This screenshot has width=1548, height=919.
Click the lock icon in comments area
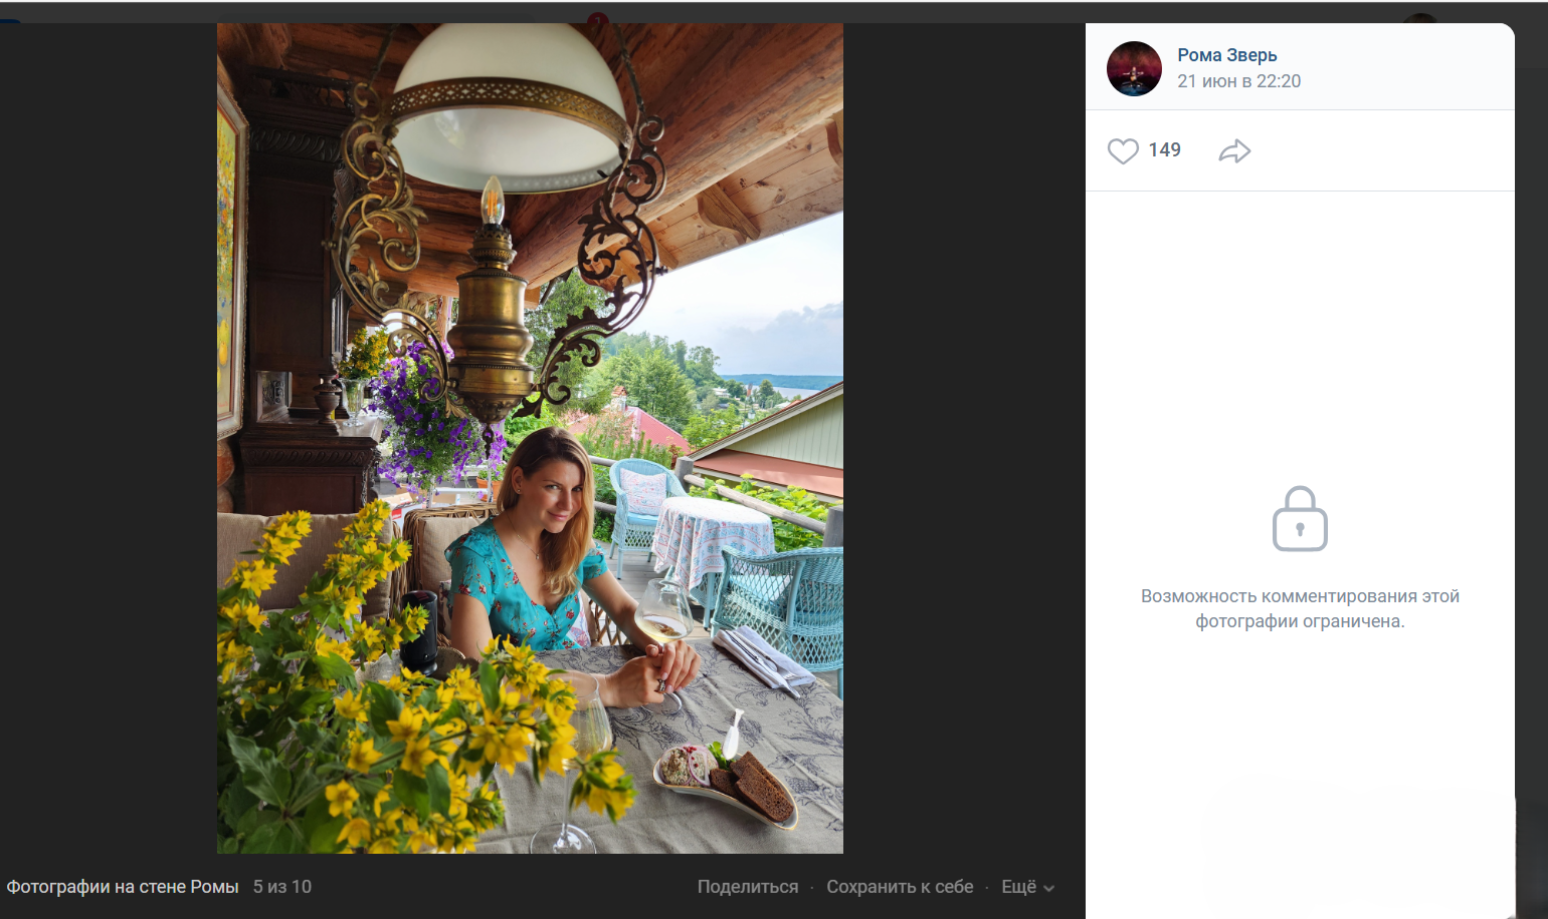pyautogui.click(x=1299, y=519)
